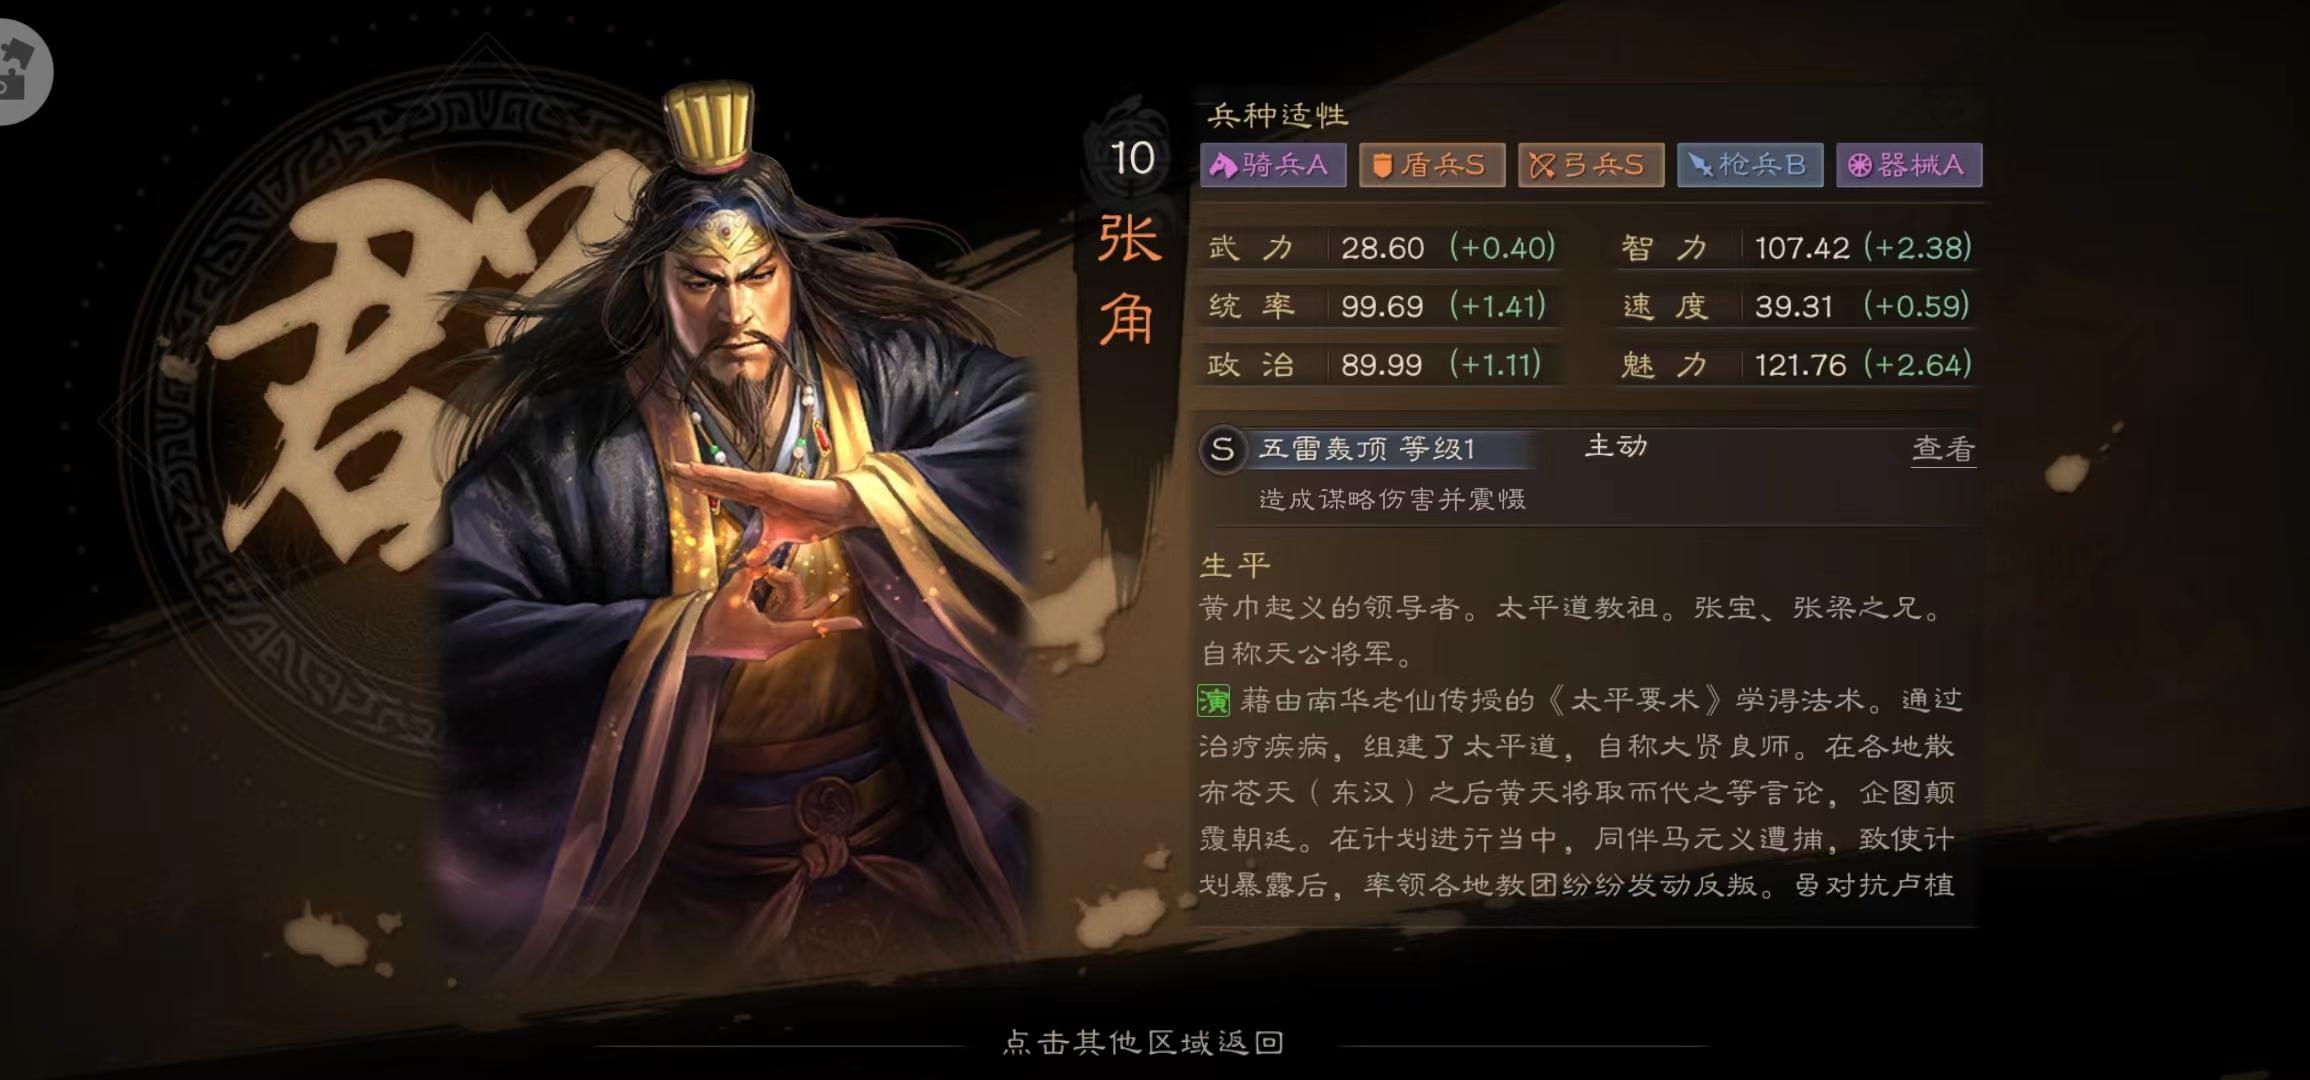Click the 生平 biography heading

[1235, 565]
